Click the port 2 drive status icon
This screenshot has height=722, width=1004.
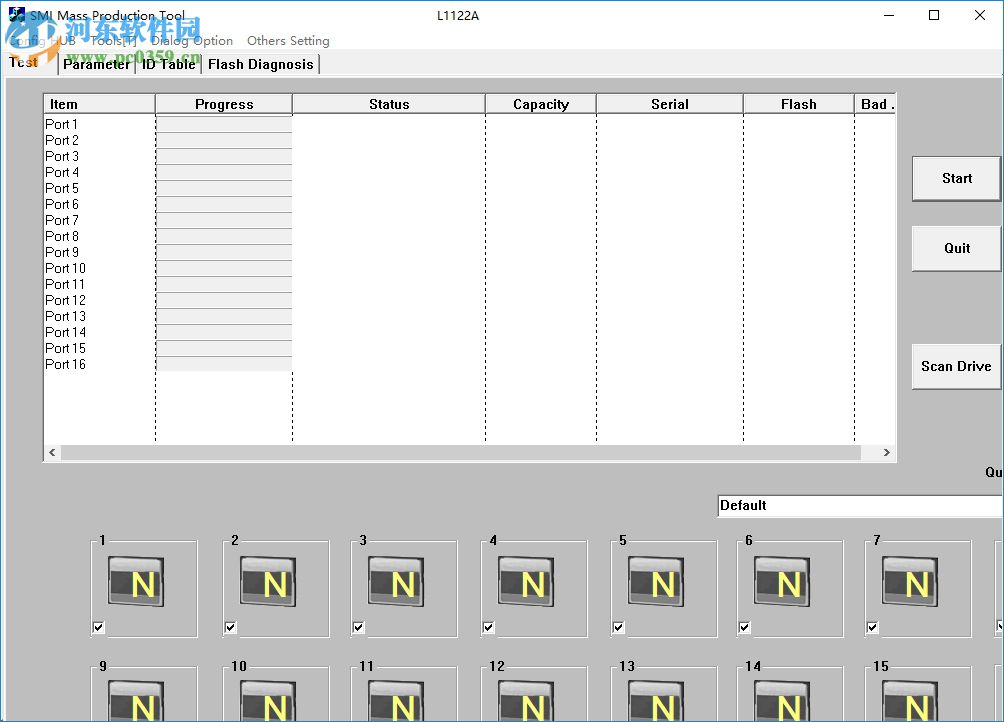point(268,581)
